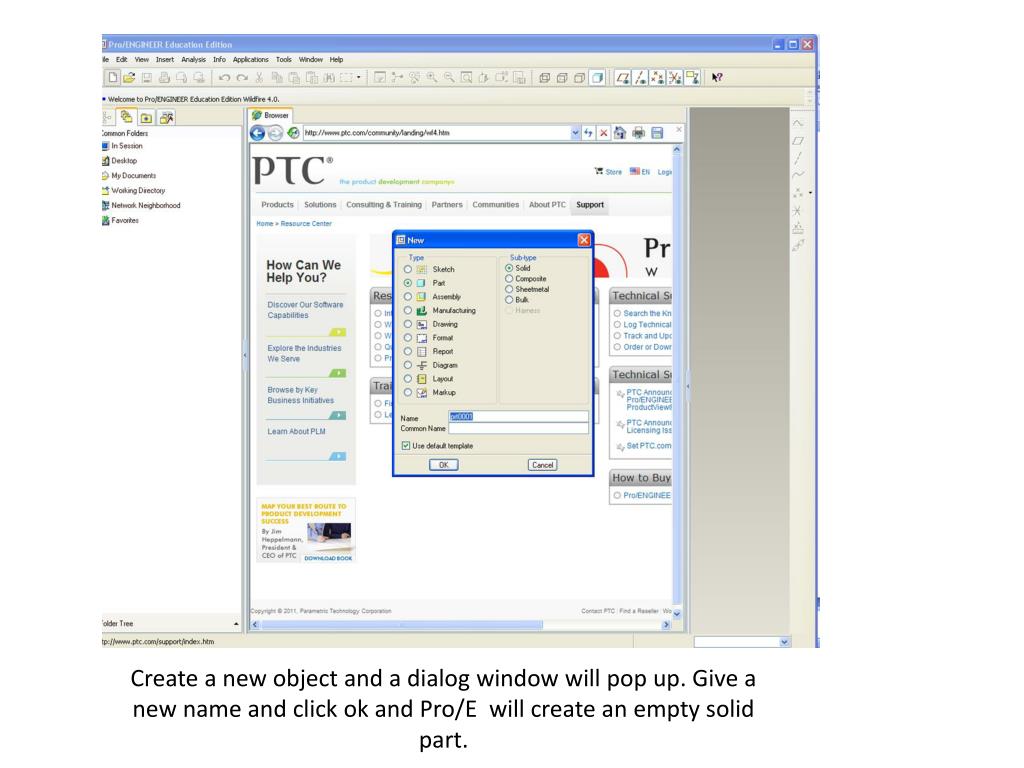Open the Connections navigator tab icon
Image resolution: width=1024 pixels, height=768 pixels.
(x=167, y=118)
